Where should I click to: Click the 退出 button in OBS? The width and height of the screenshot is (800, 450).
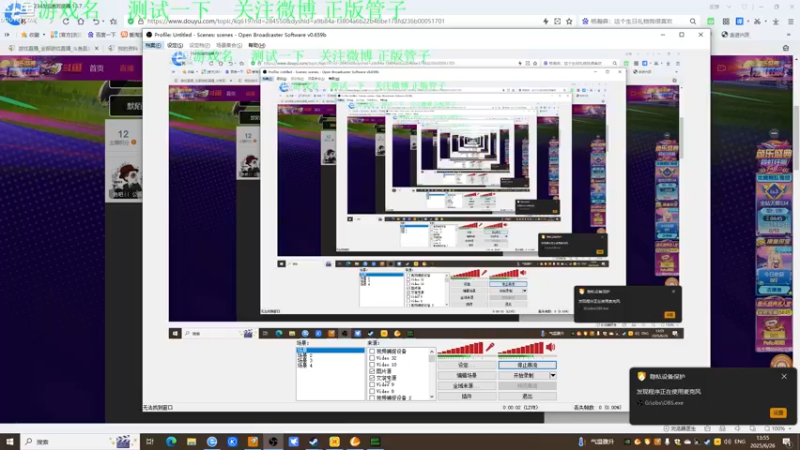tap(527, 396)
